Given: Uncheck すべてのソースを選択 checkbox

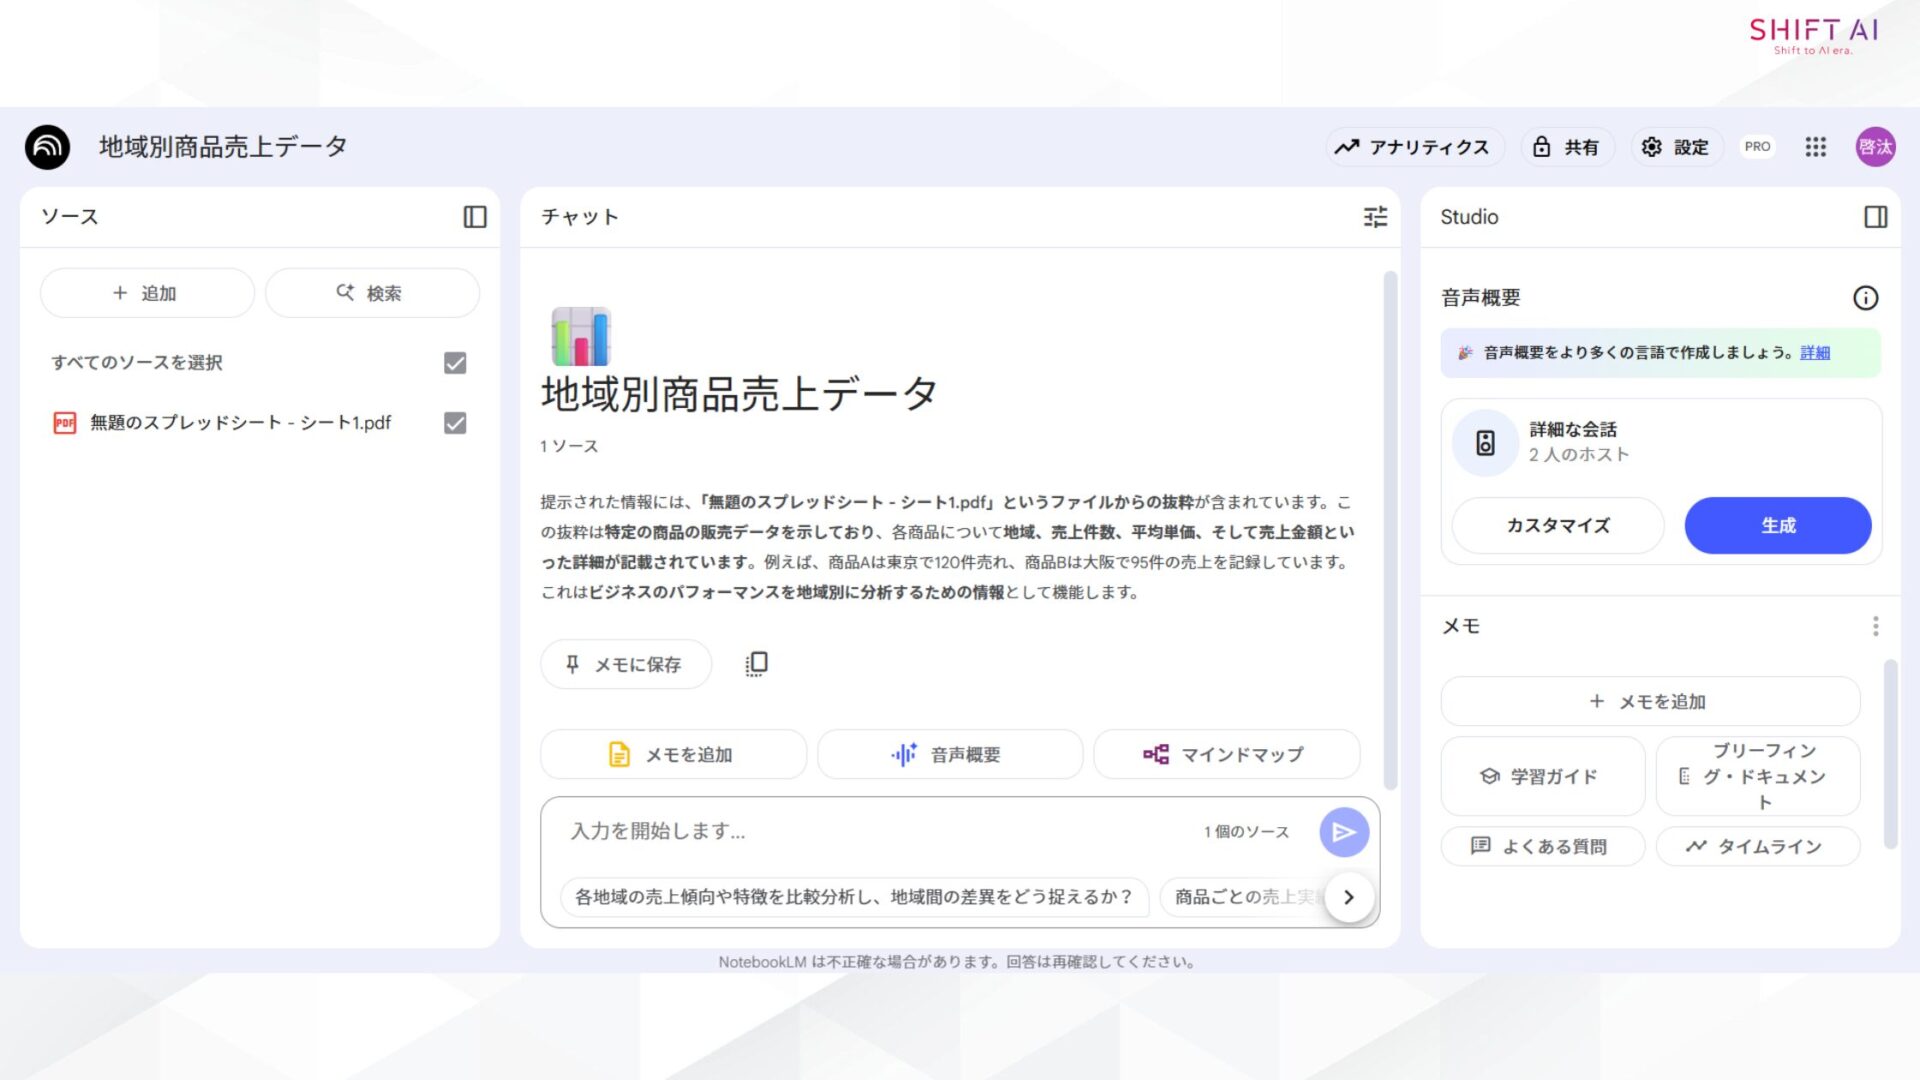Looking at the screenshot, I should coord(454,363).
